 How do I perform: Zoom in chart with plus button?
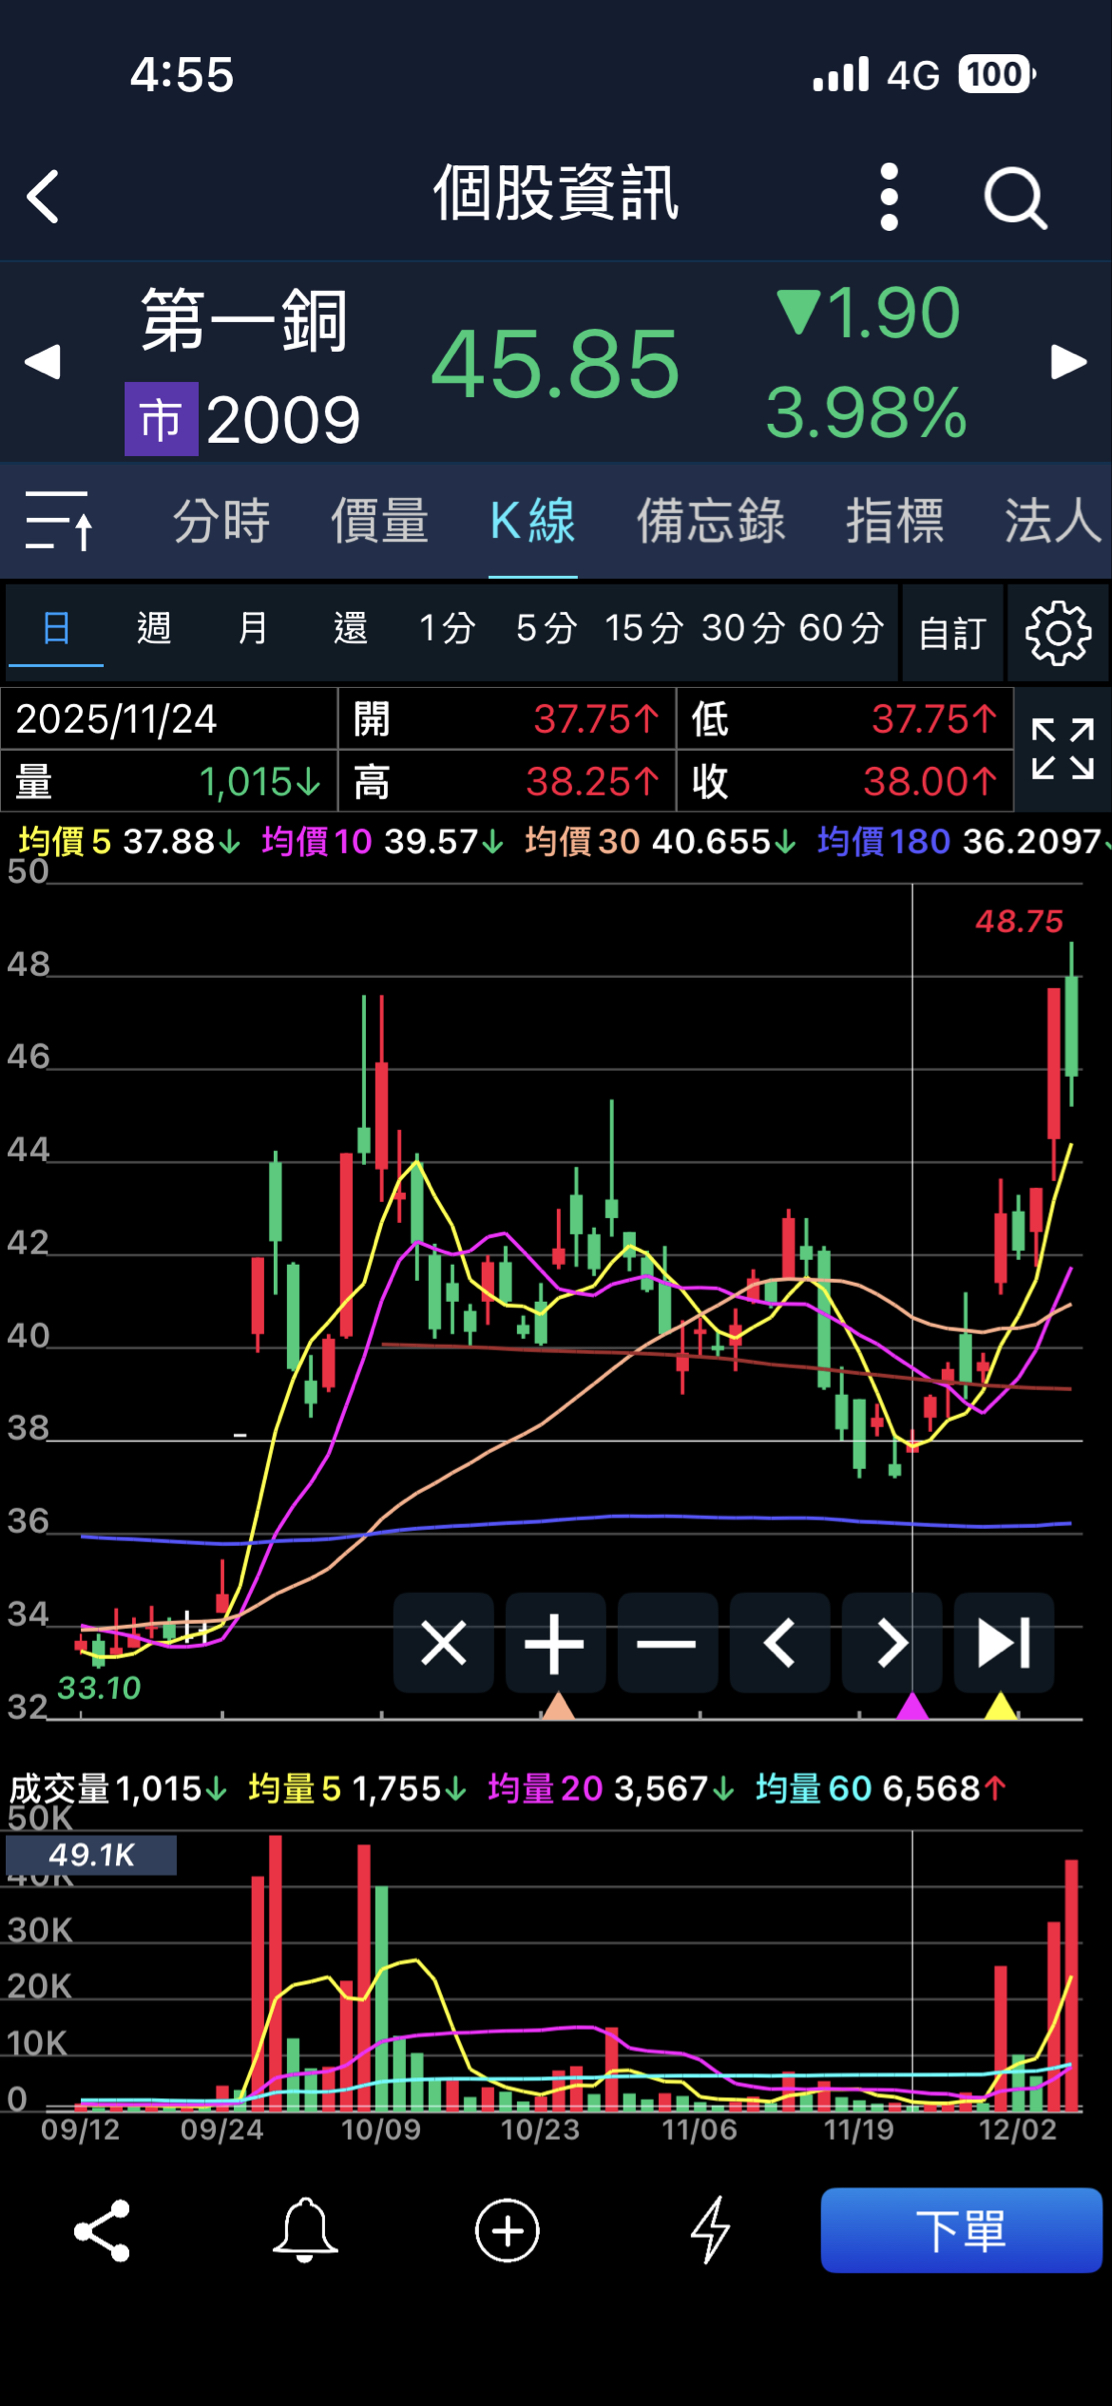click(x=555, y=1643)
